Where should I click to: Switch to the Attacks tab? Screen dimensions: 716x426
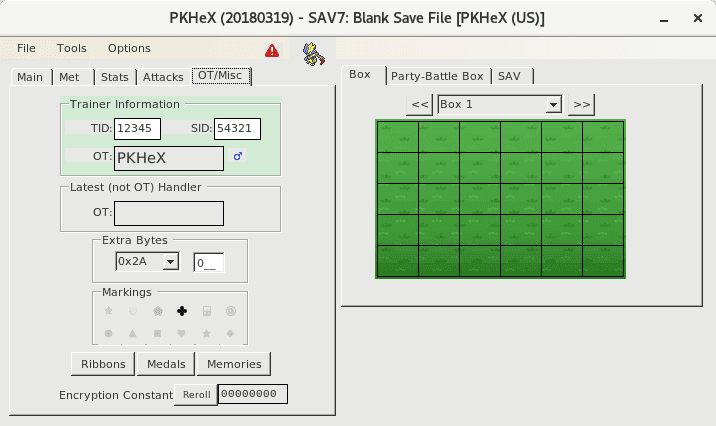(x=163, y=77)
